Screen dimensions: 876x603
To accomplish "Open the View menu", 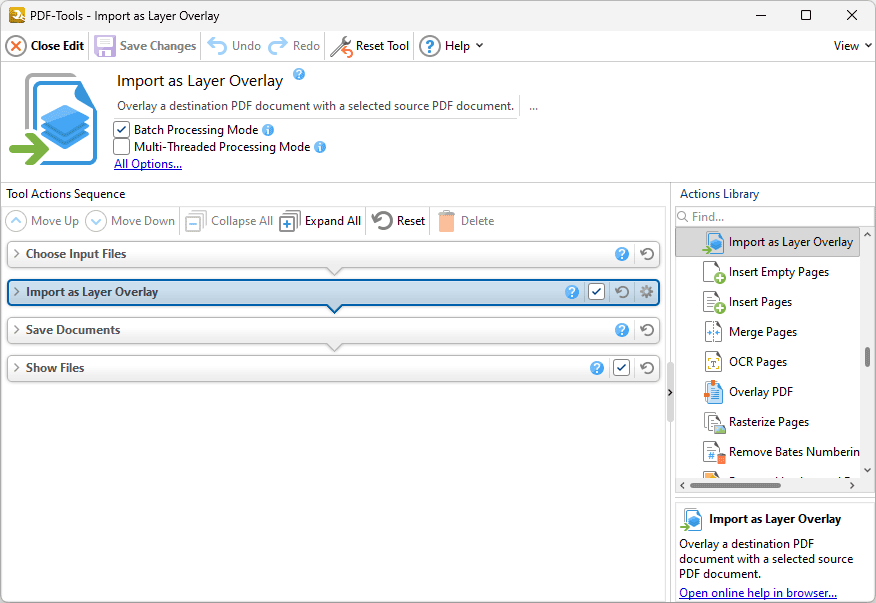I will (x=852, y=46).
